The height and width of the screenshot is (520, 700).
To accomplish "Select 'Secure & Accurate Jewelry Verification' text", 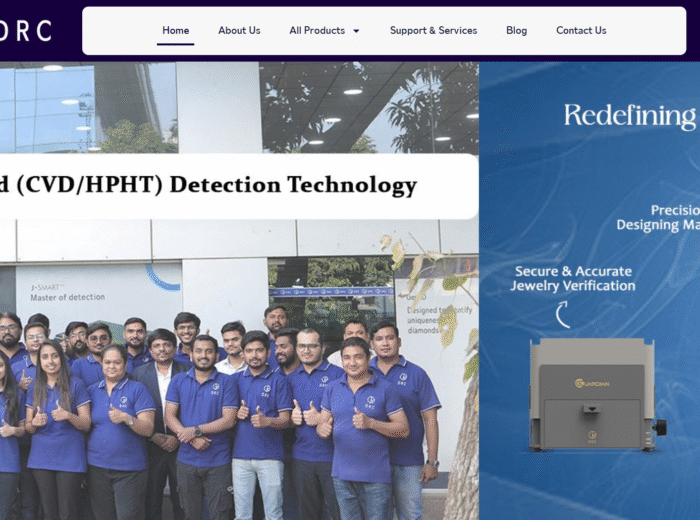I will tap(573, 278).
